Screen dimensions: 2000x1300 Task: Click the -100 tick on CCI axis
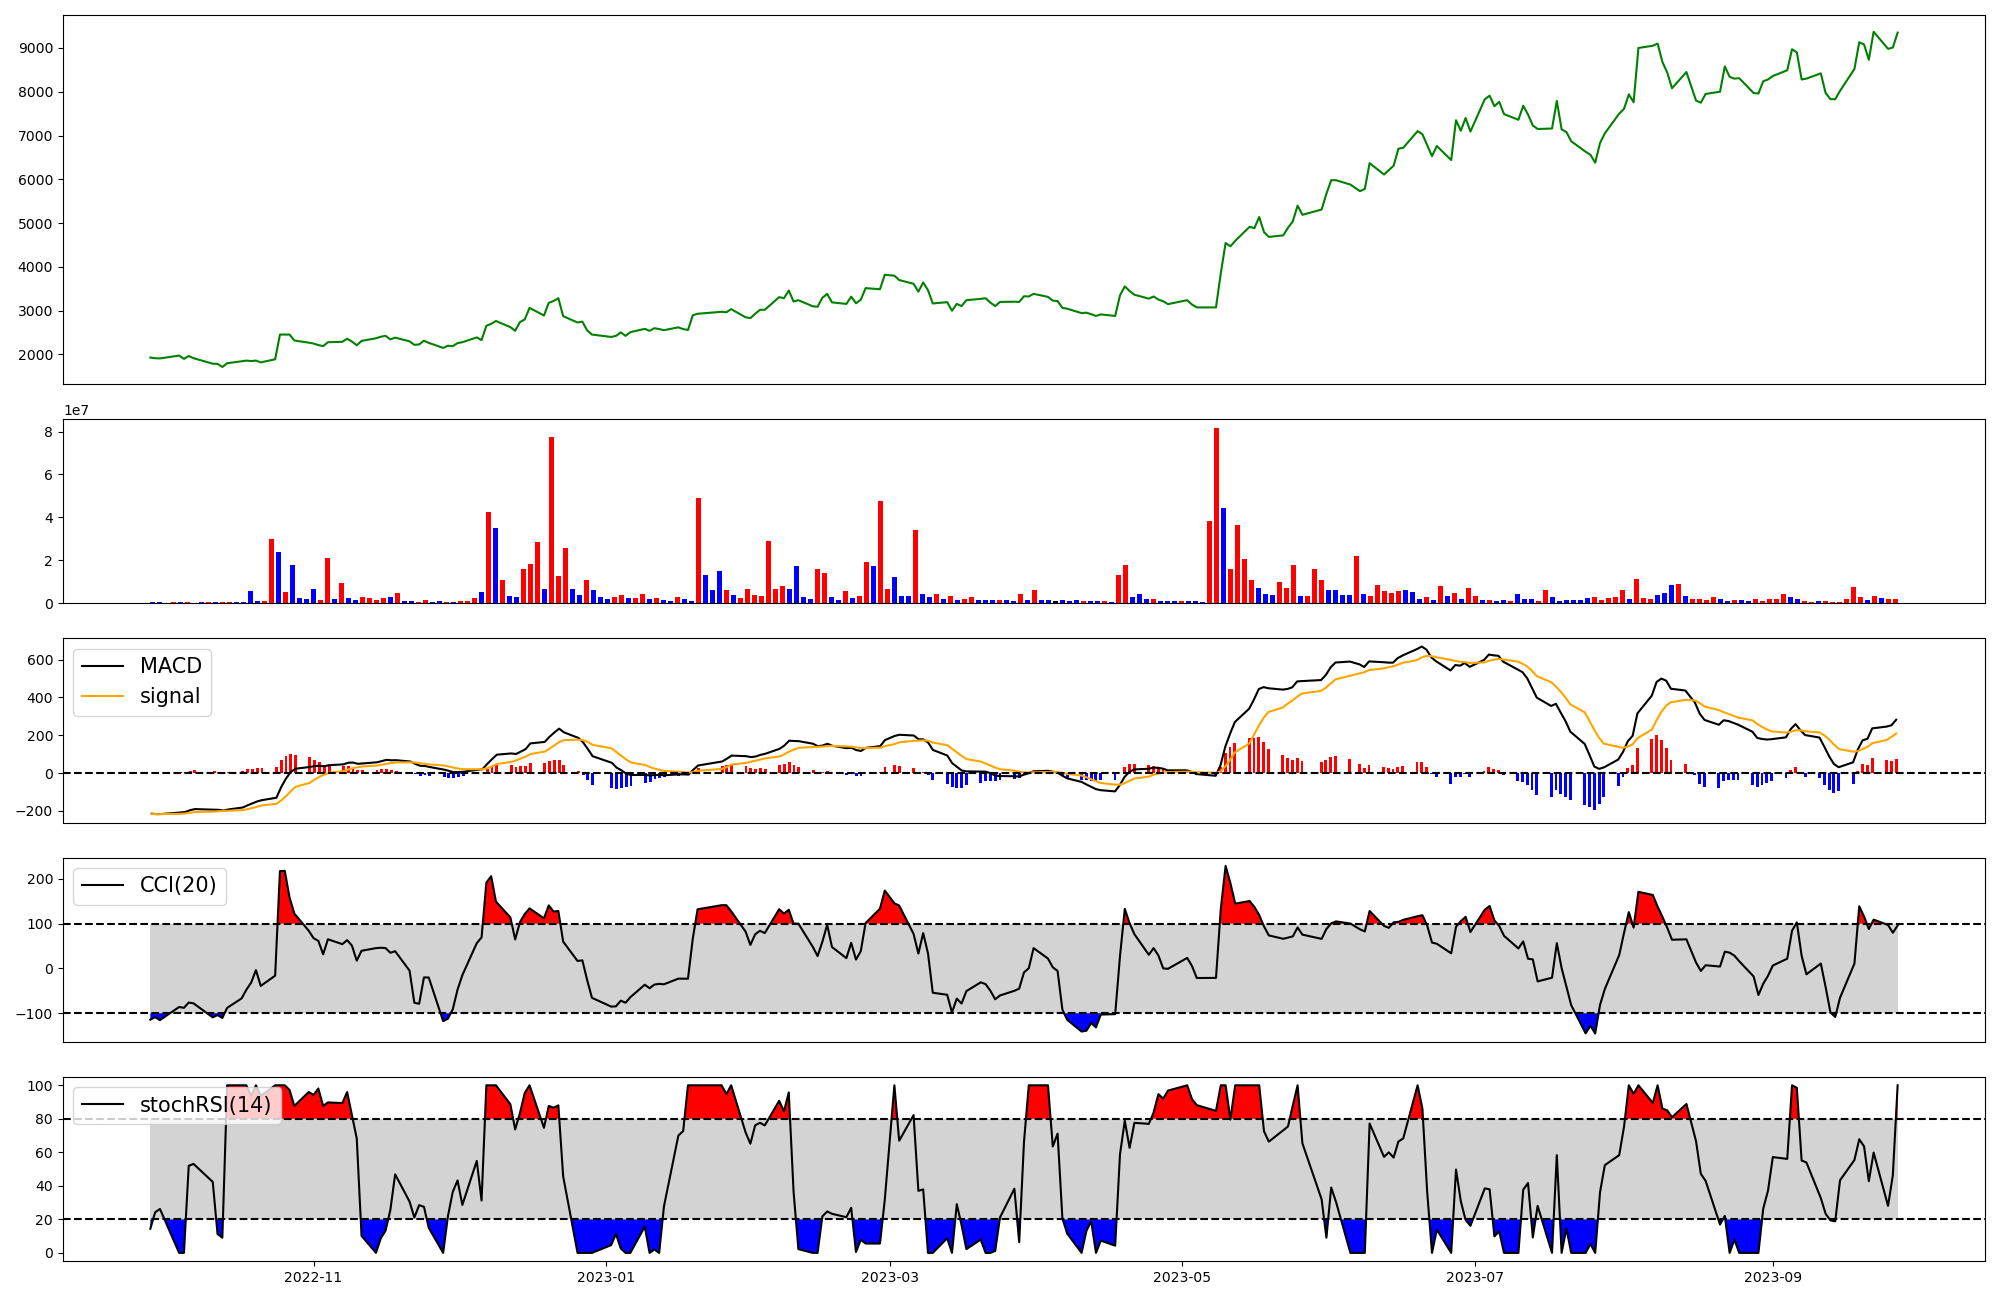pyautogui.click(x=35, y=1013)
